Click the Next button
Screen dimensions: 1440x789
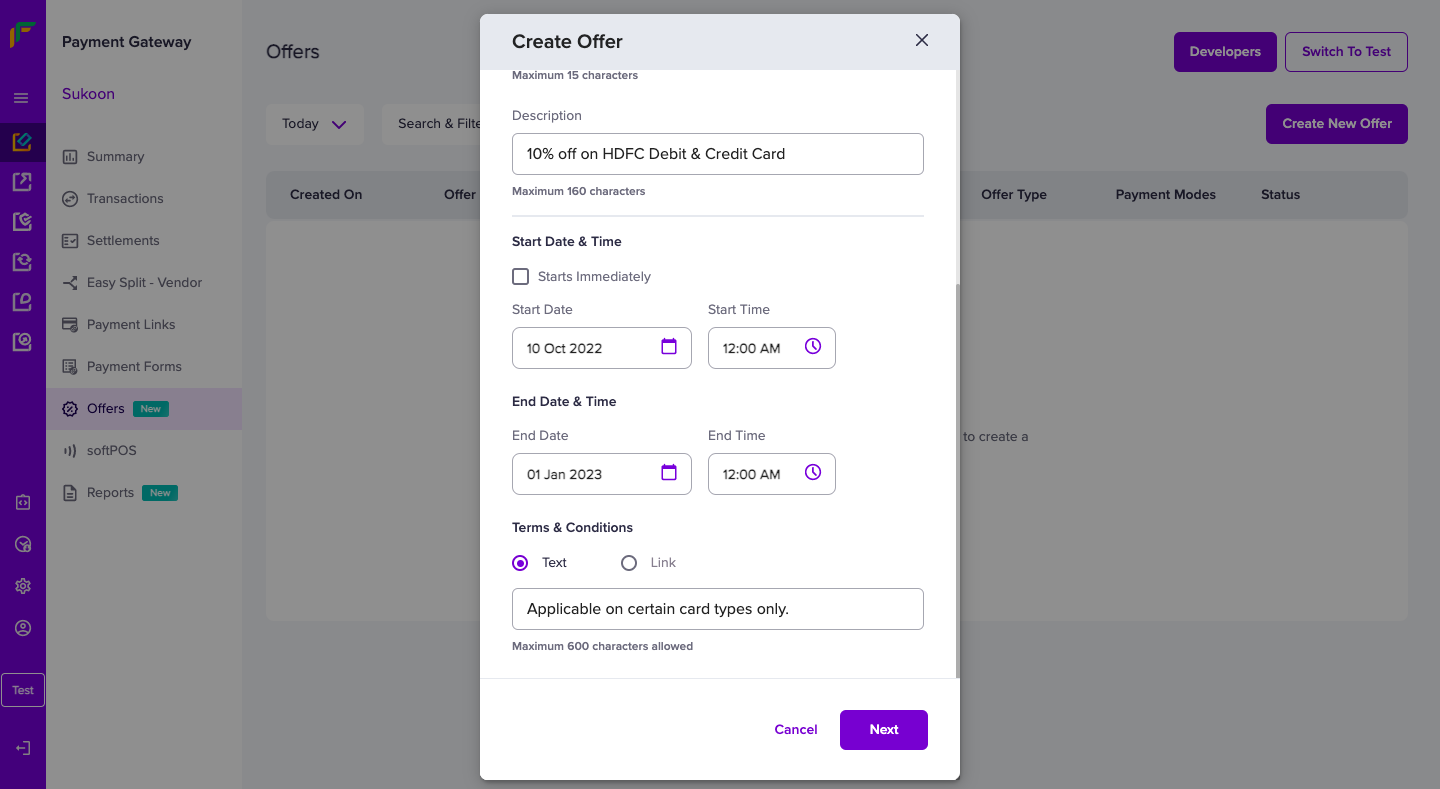tap(883, 729)
